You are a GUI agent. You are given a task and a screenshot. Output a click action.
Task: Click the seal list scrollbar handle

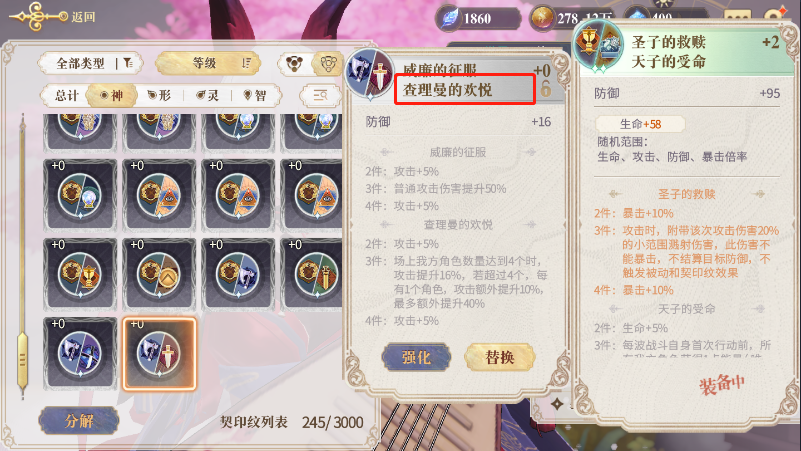(22, 360)
